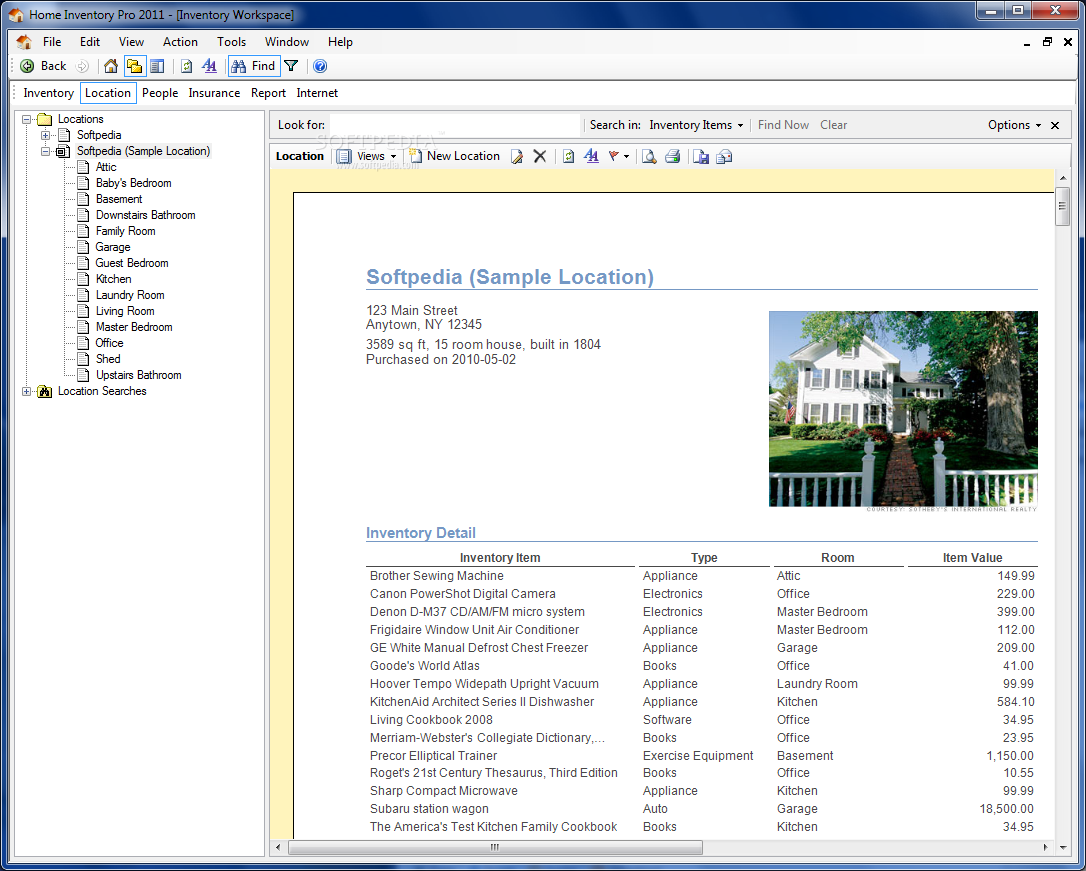Screen dimensions: 1086x871
Task: Select Attic in the locations tree
Action: coord(106,167)
